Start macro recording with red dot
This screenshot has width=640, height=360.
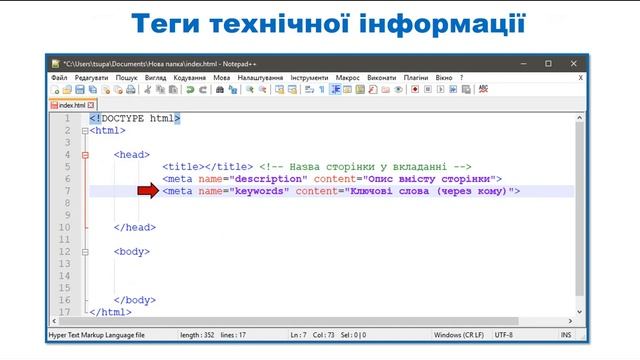415,89
